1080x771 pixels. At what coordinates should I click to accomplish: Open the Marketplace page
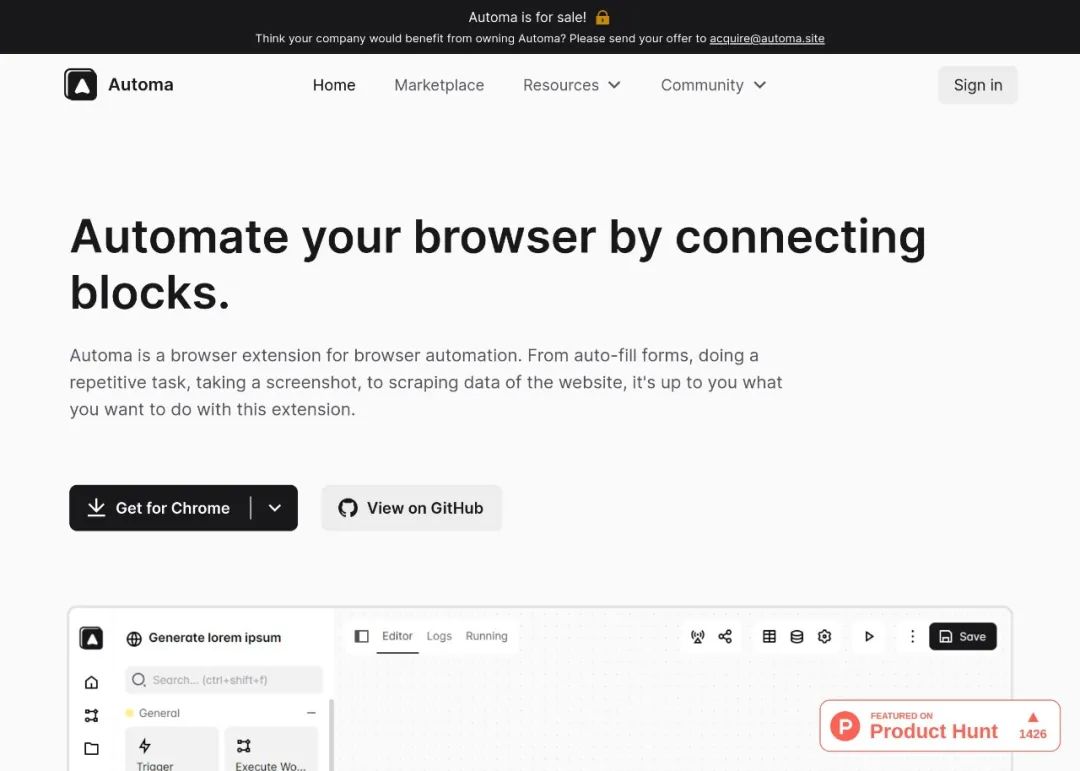click(x=439, y=85)
